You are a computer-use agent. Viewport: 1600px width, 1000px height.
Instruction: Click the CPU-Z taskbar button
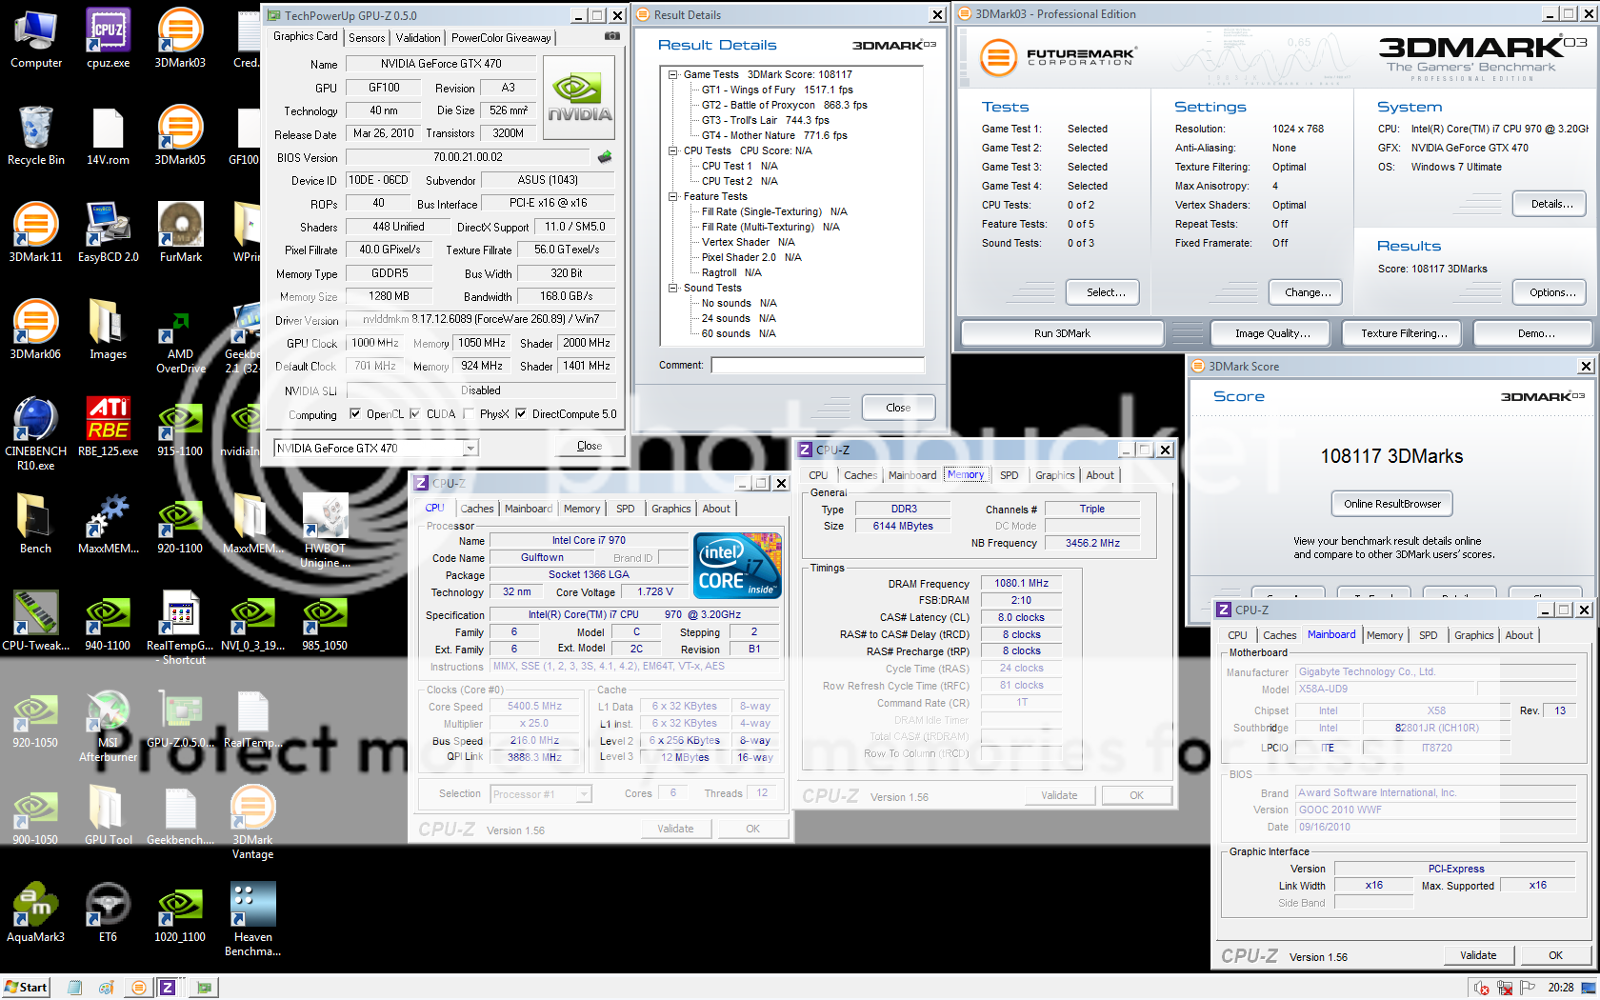coord(167,987)
